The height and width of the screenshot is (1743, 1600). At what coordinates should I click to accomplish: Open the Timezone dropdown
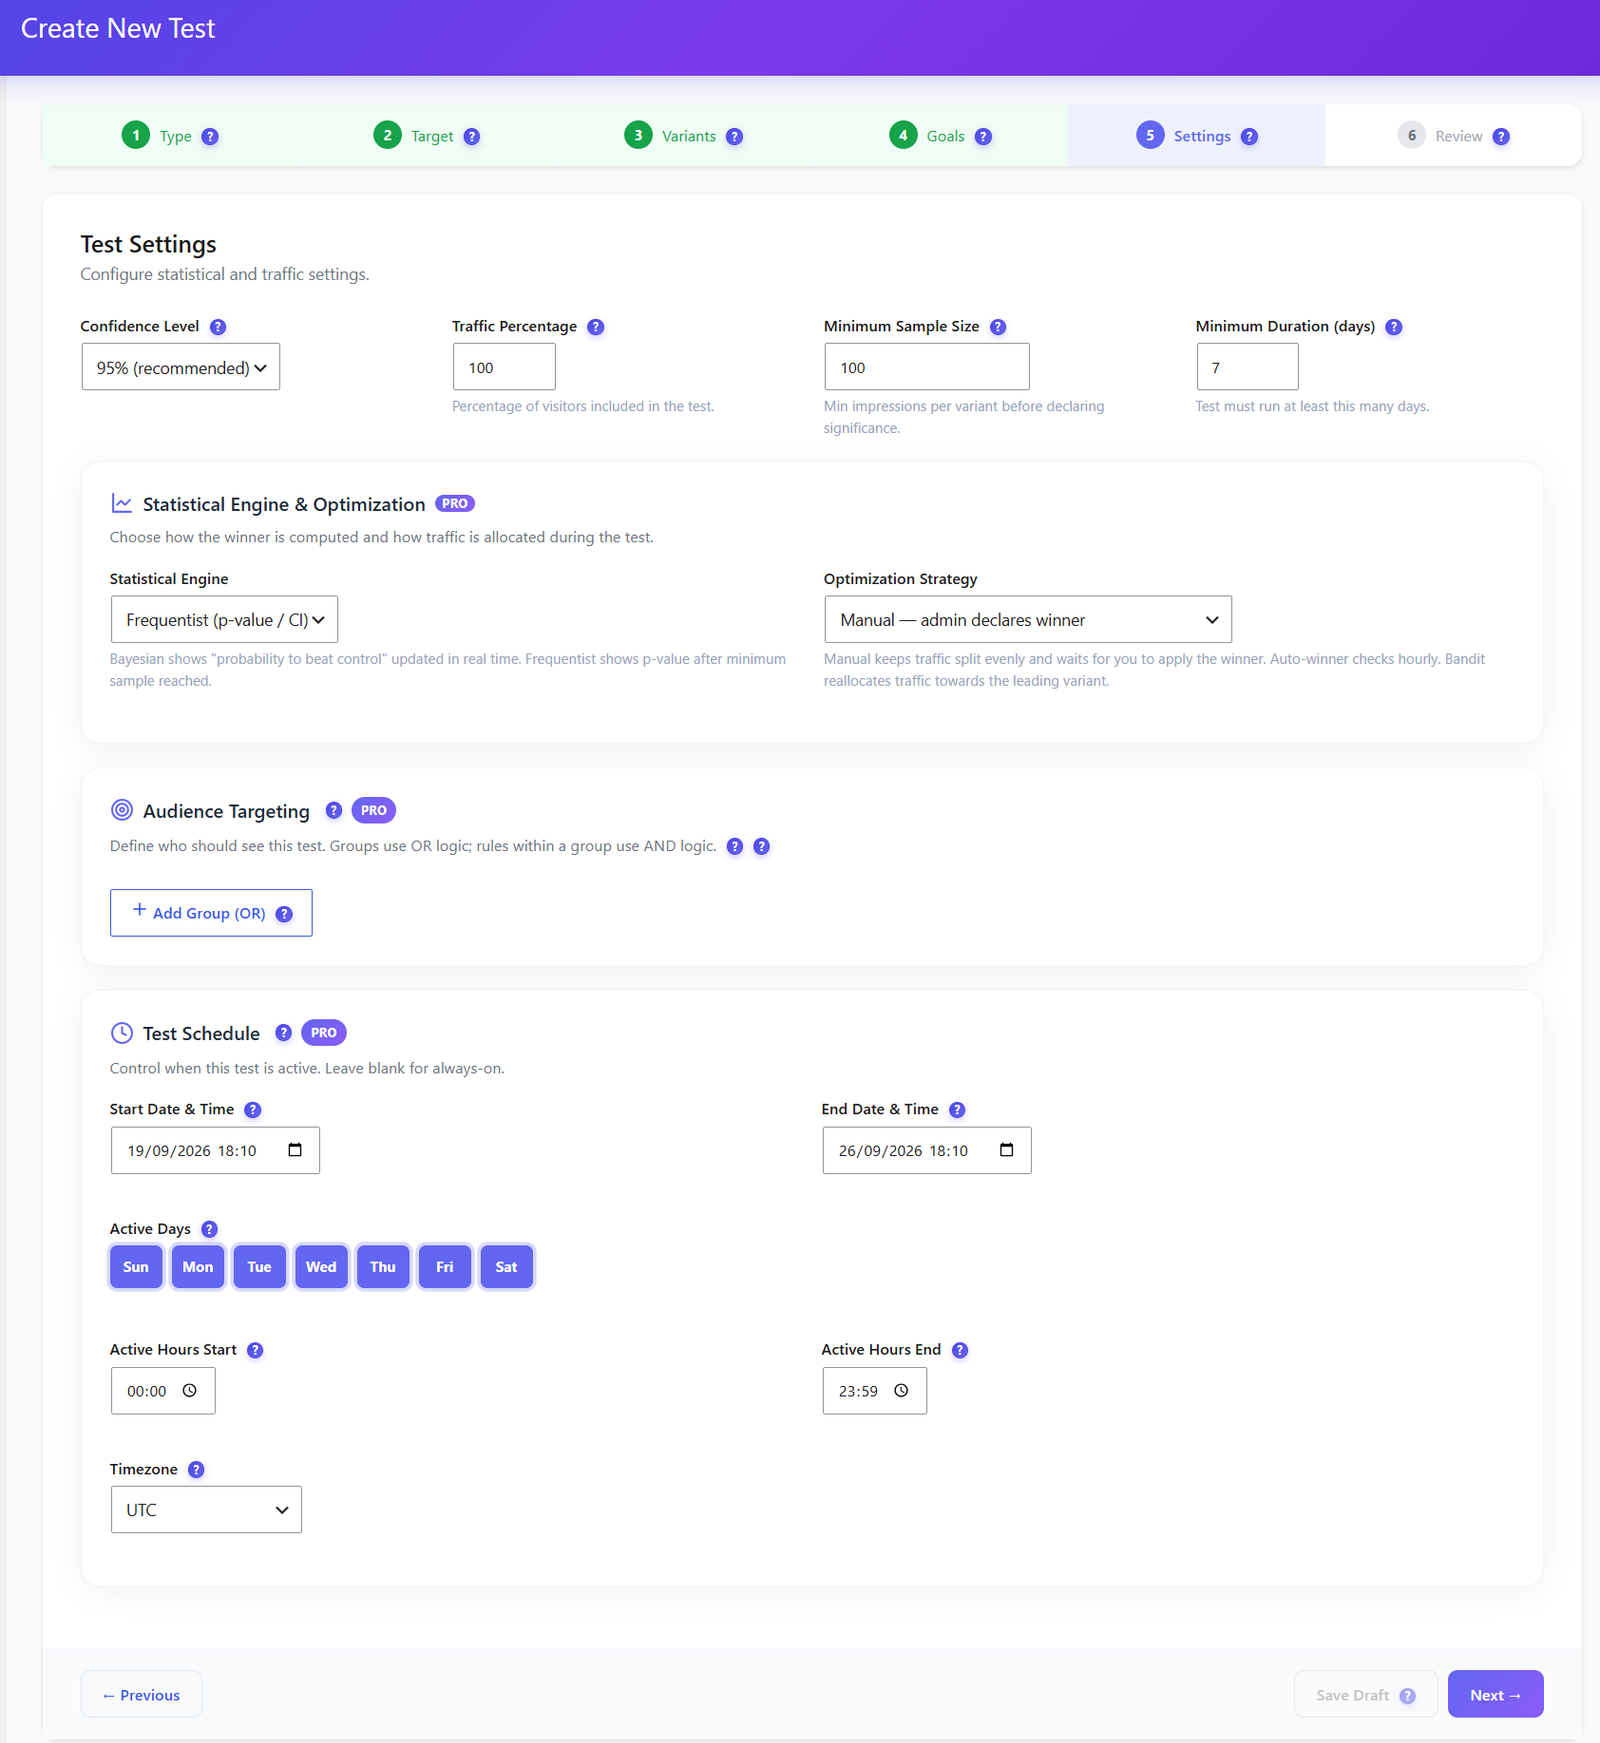tap(206, 1509)
